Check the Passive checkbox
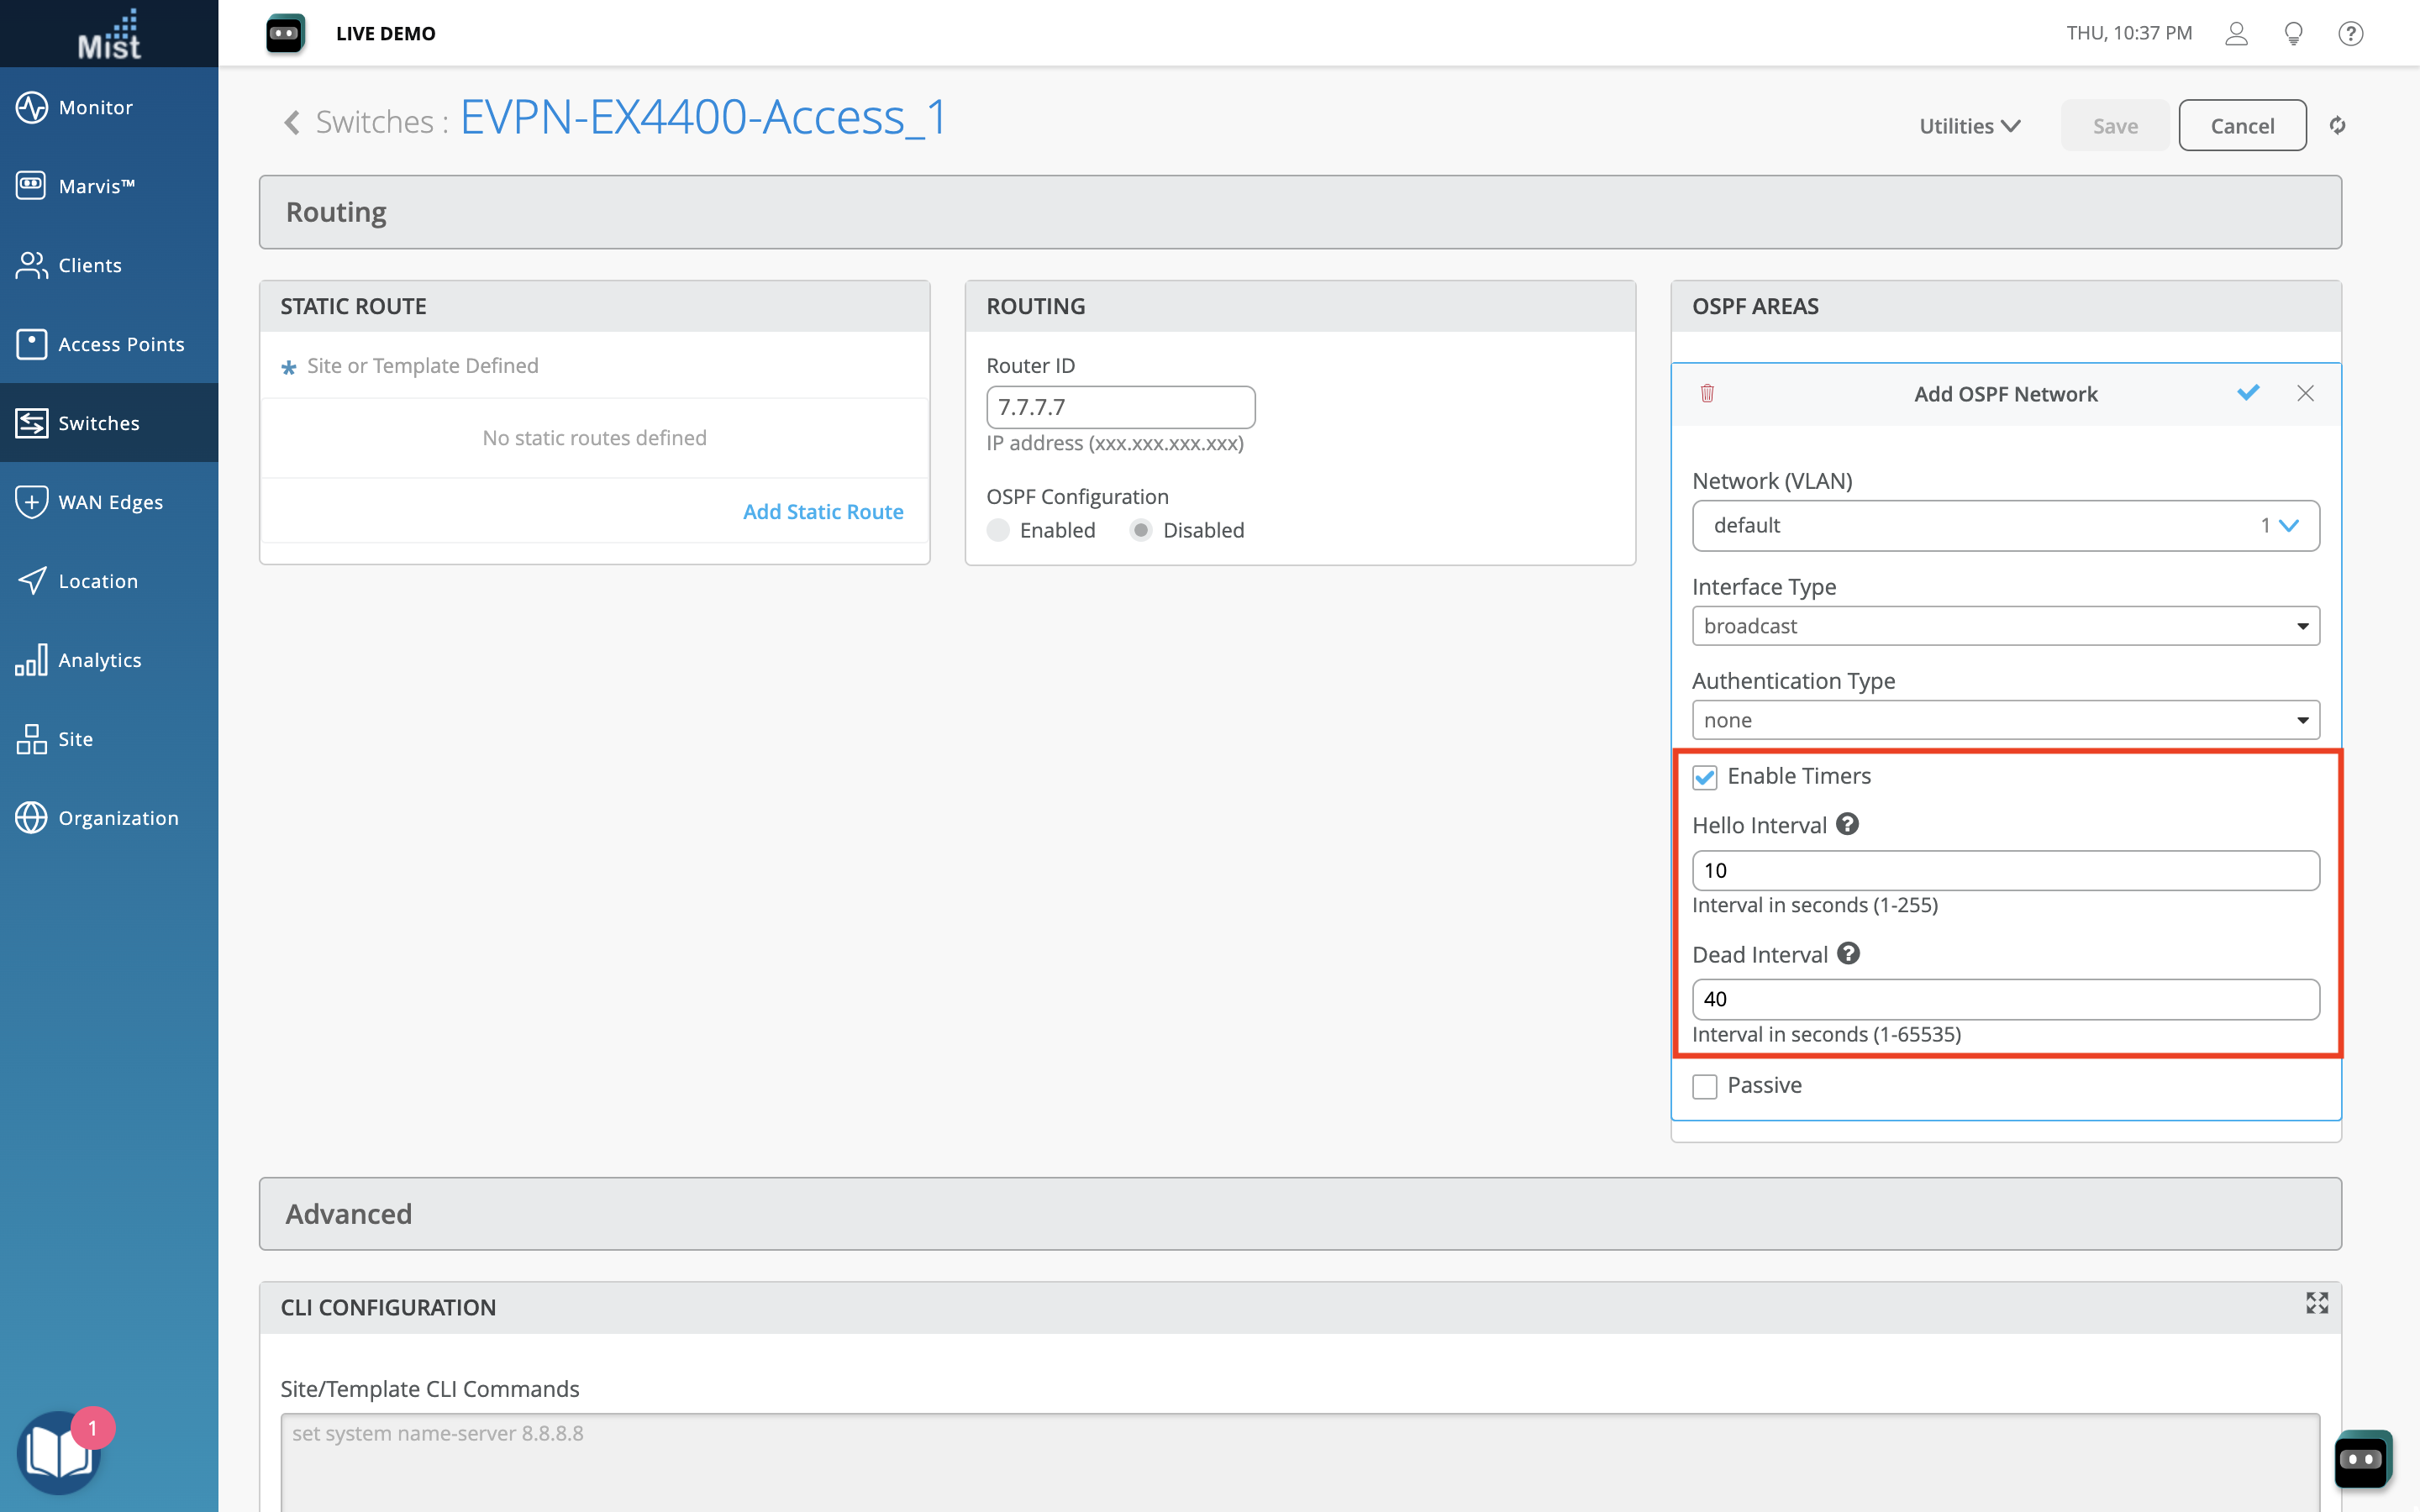 tap(1705, 1086)
